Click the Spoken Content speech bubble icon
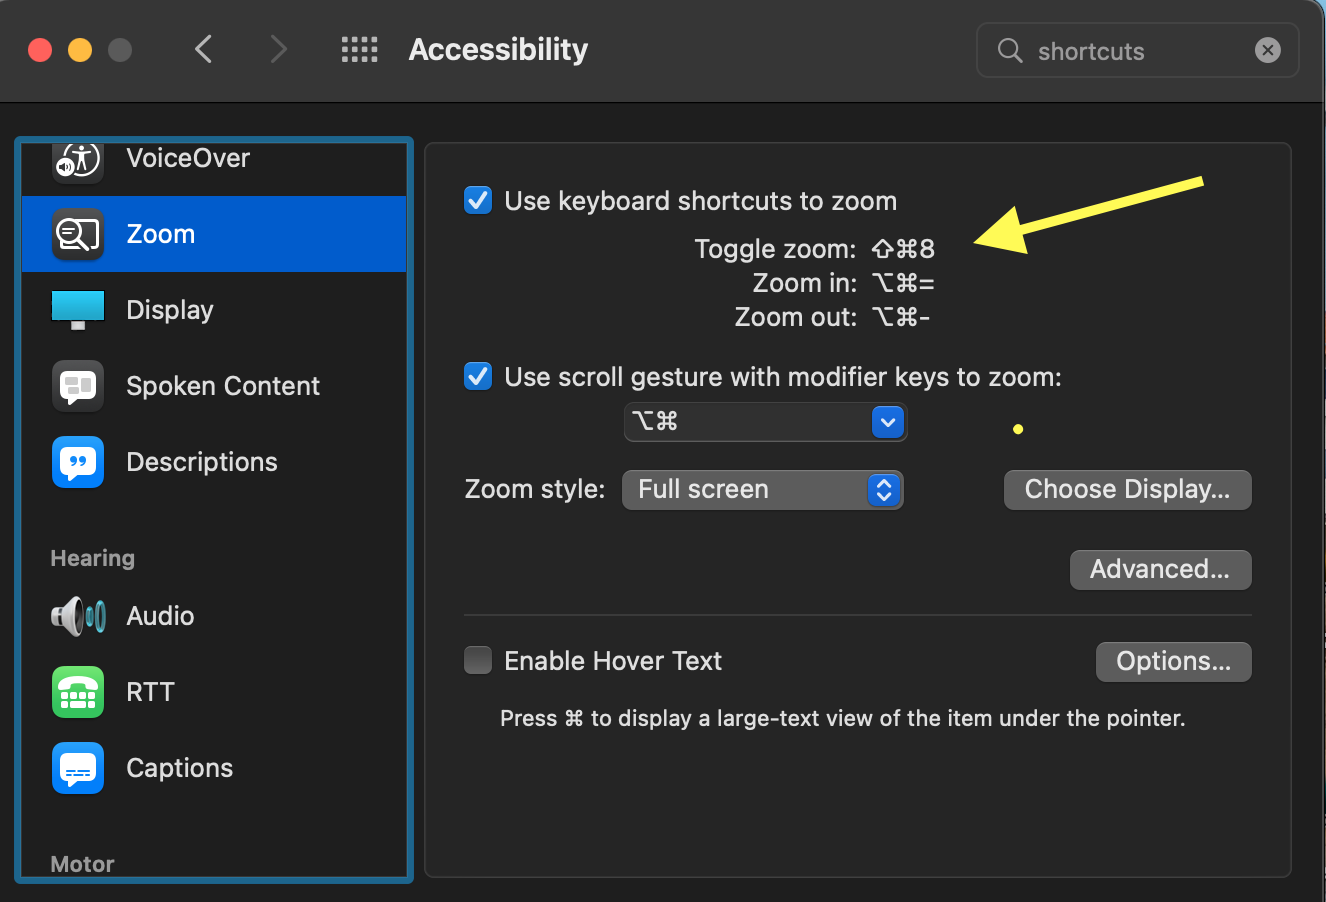This screenshot has height=902, width=1326. click(78, 386)
